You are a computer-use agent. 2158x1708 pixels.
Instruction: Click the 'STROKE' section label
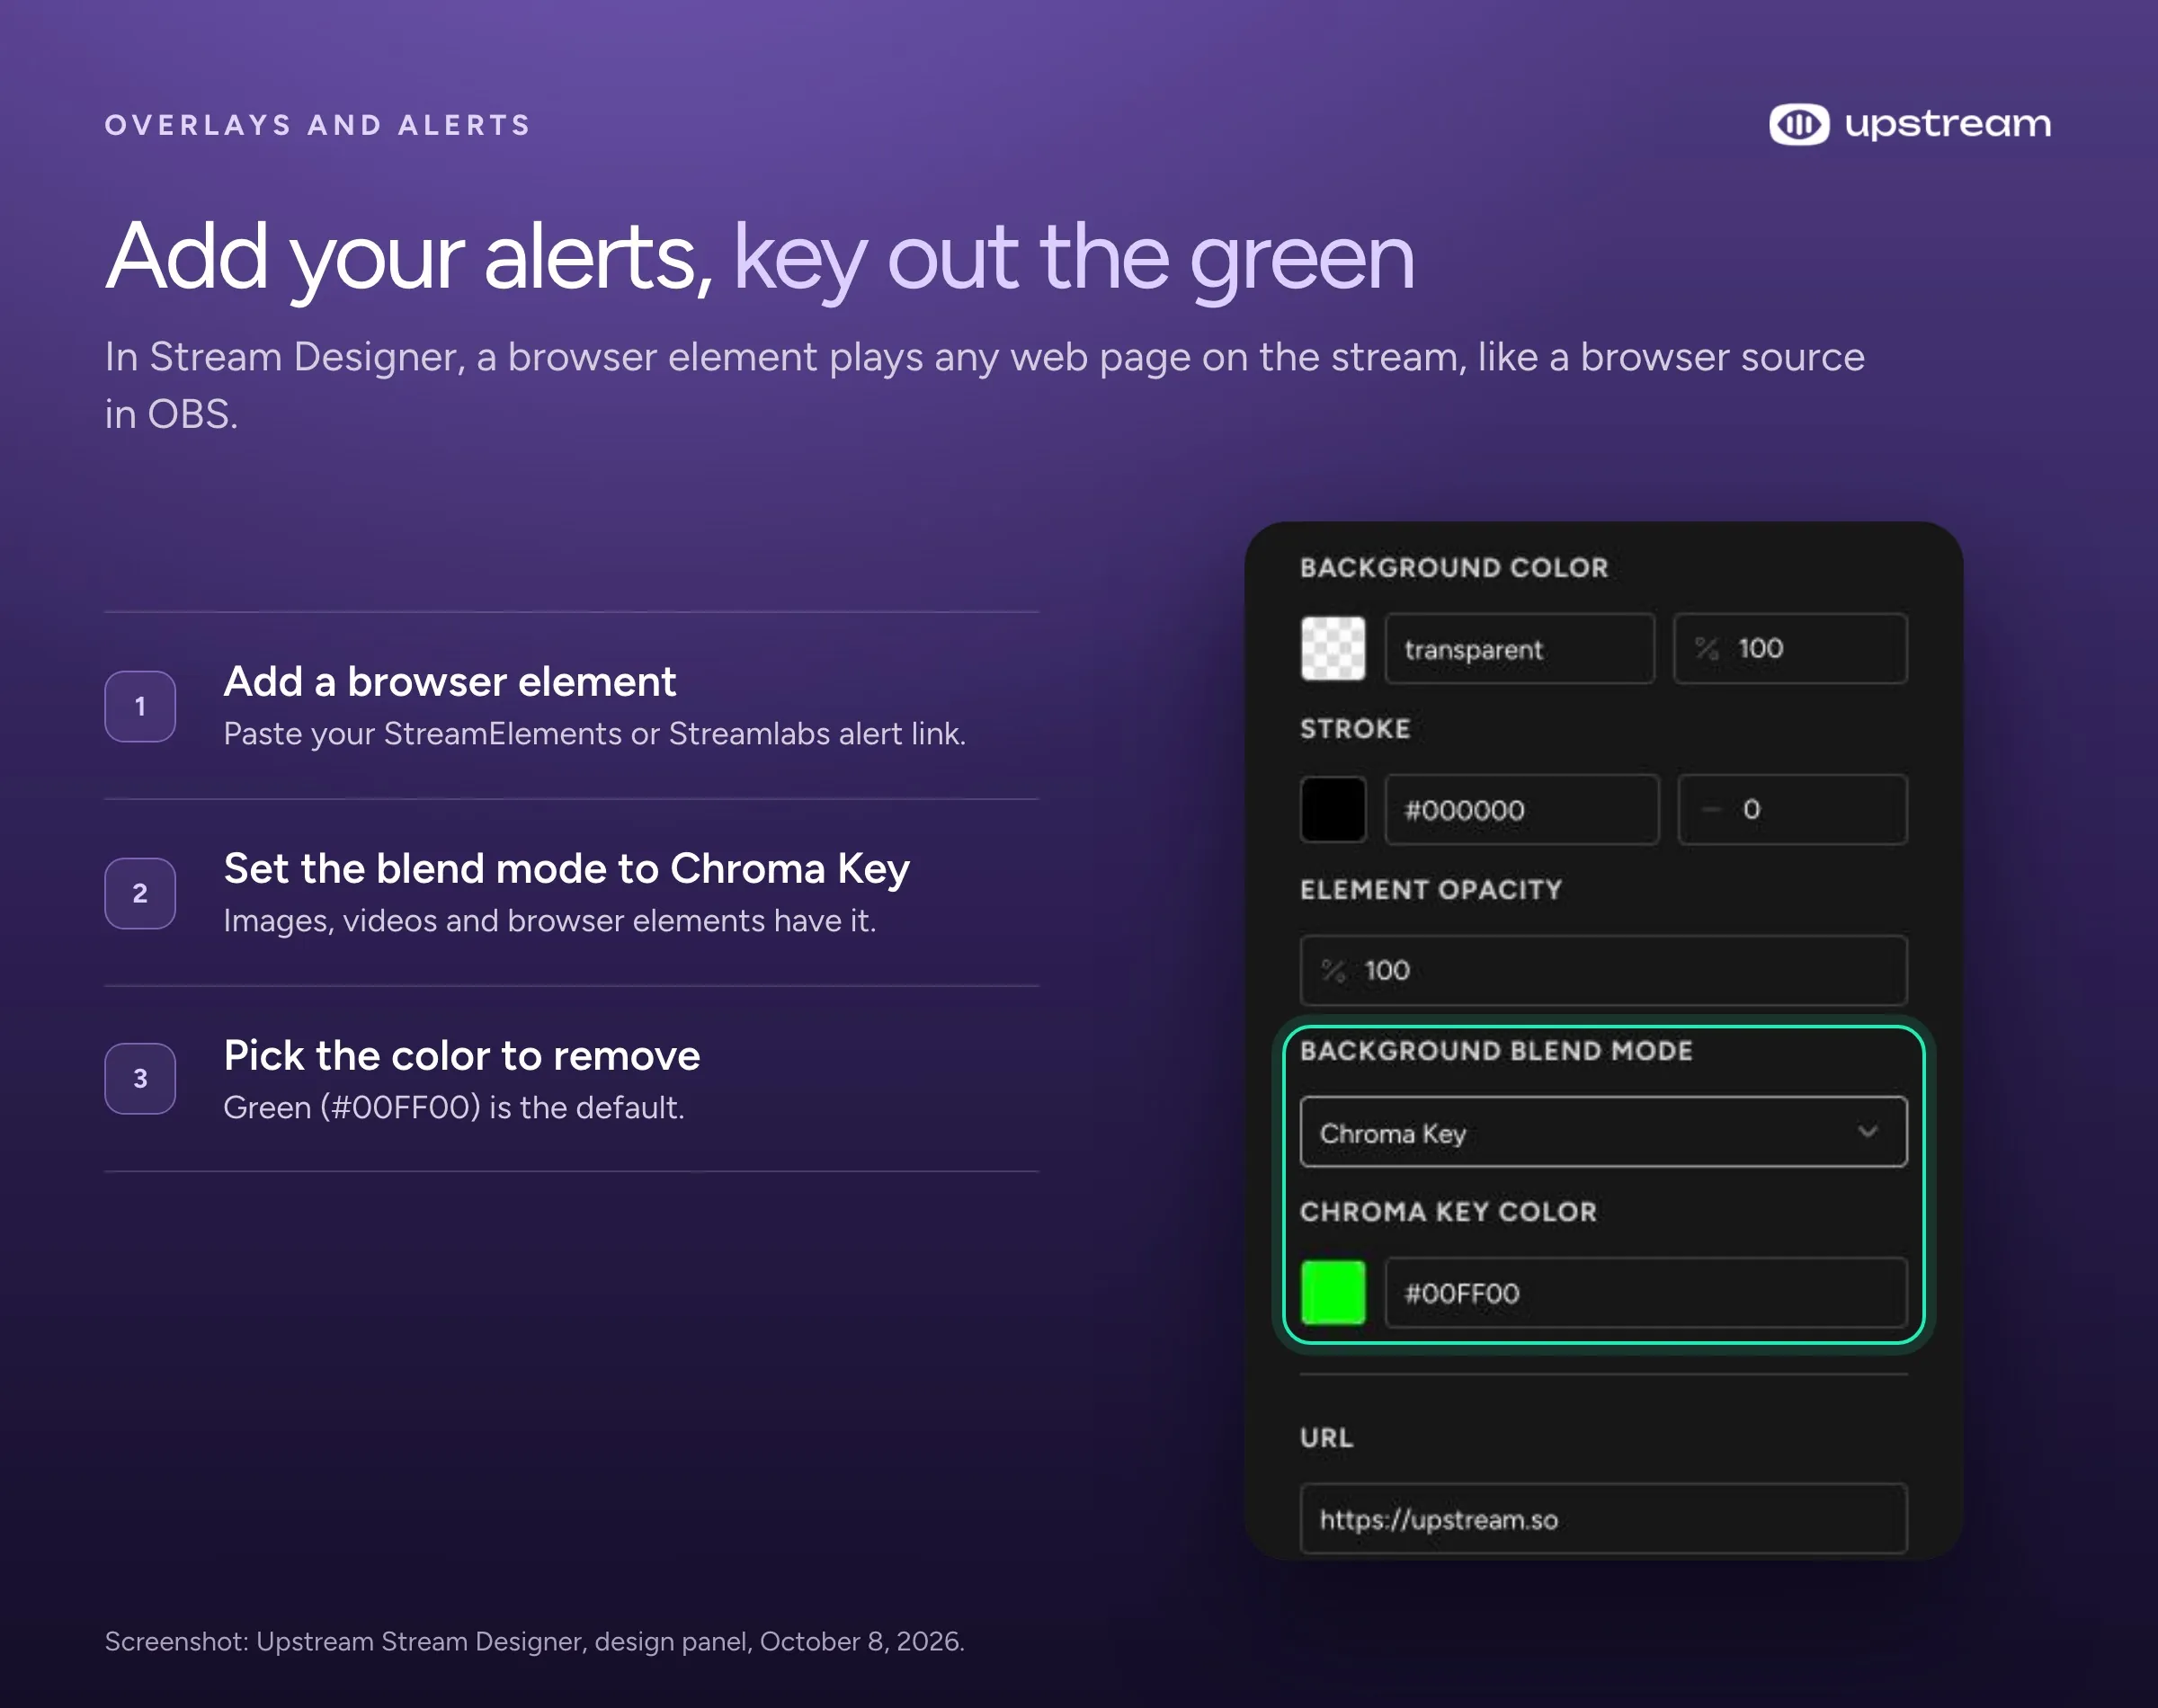click(1354, 729)
